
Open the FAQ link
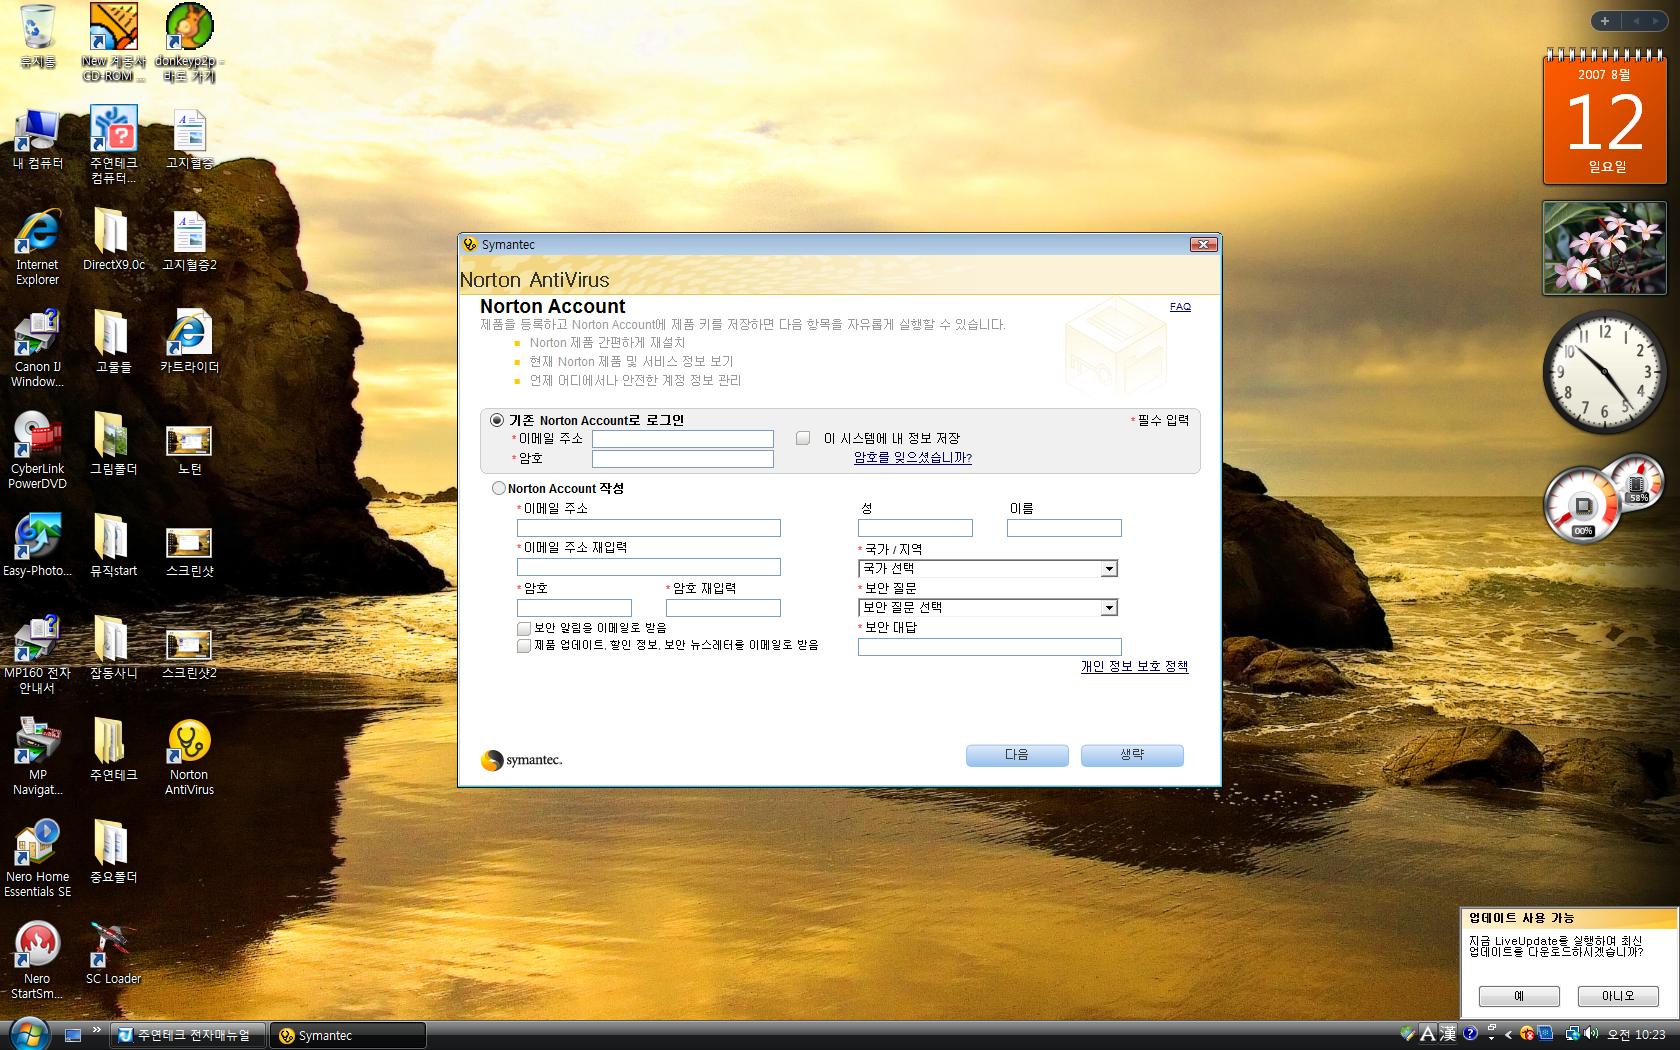point(1180,307)
